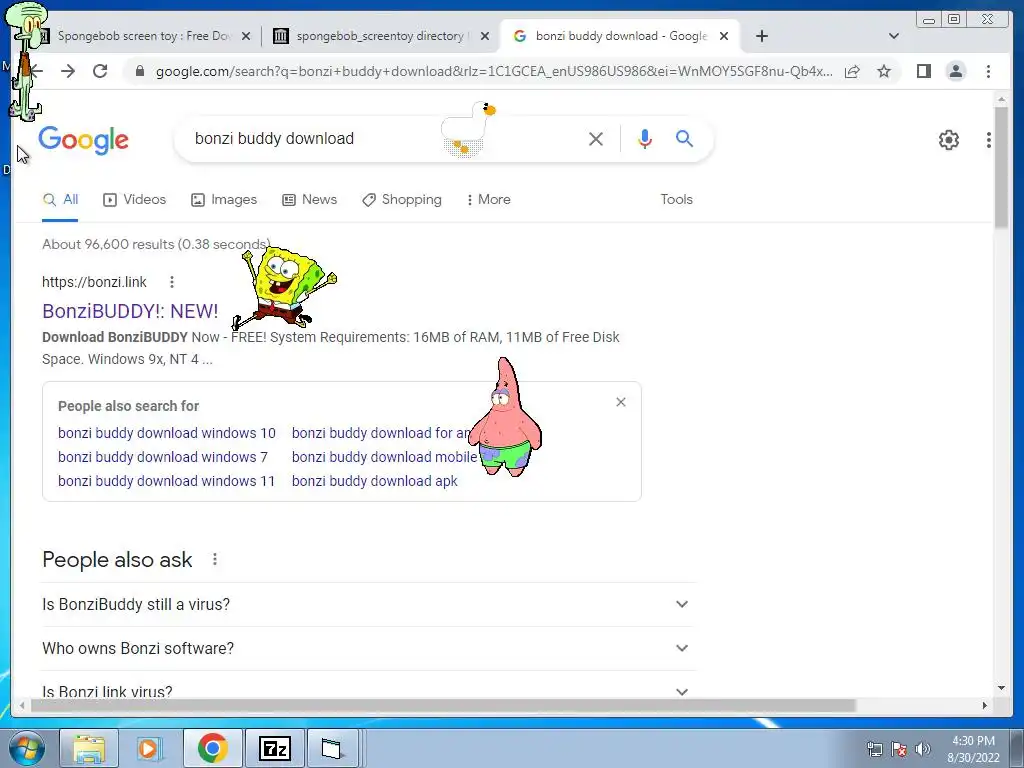
Task: Open the Action Center flag icon
Action: coord(899,749)
